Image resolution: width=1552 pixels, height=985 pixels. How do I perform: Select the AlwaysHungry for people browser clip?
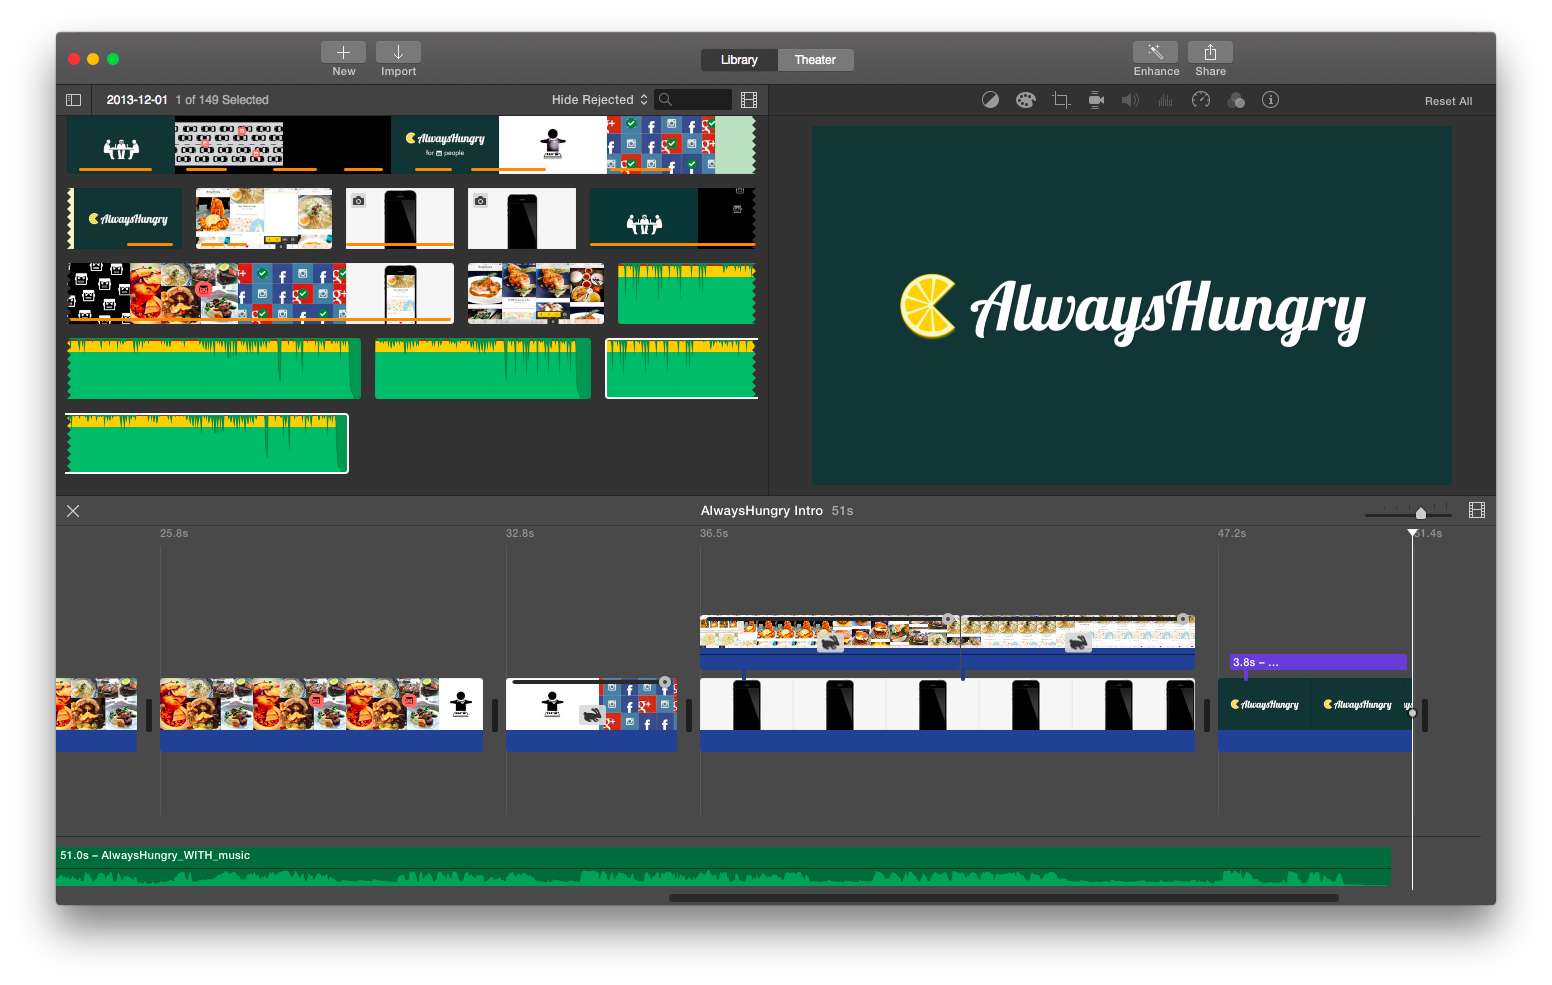coord(445,144)
